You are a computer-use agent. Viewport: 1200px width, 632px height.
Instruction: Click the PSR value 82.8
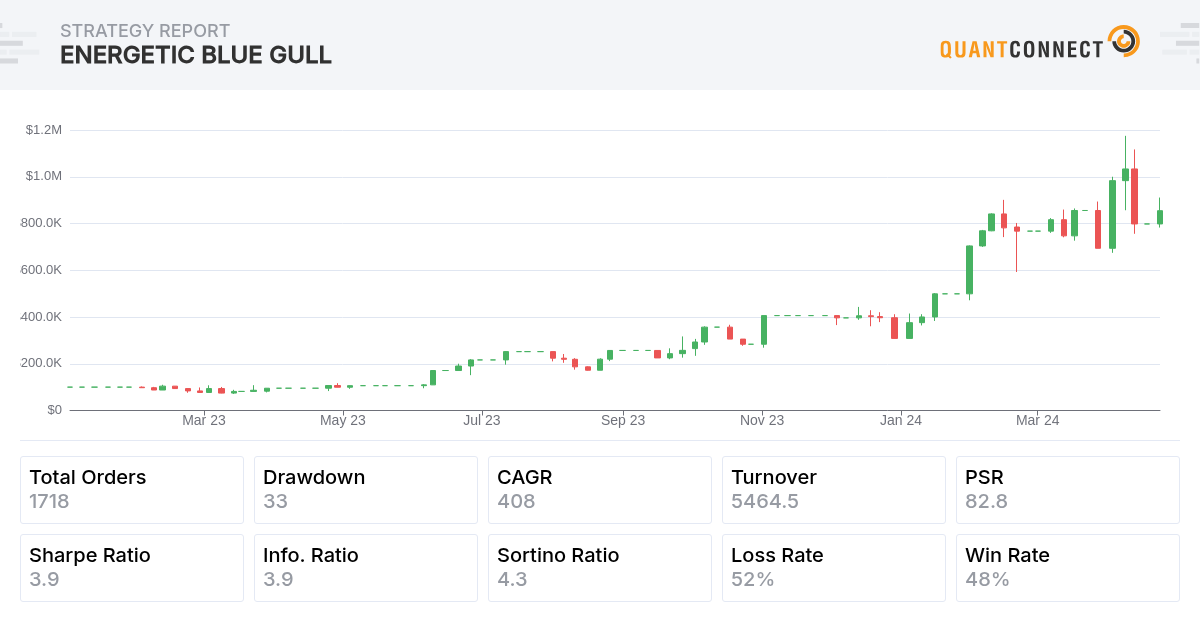[x=986, y=501]
